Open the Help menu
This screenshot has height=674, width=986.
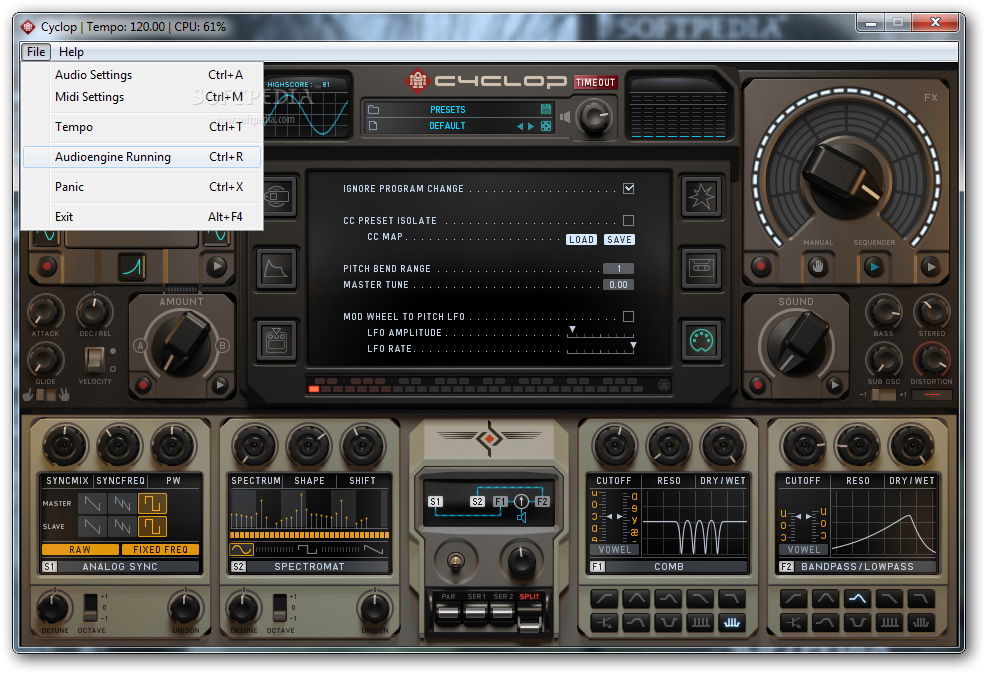(x=71, y=52)
